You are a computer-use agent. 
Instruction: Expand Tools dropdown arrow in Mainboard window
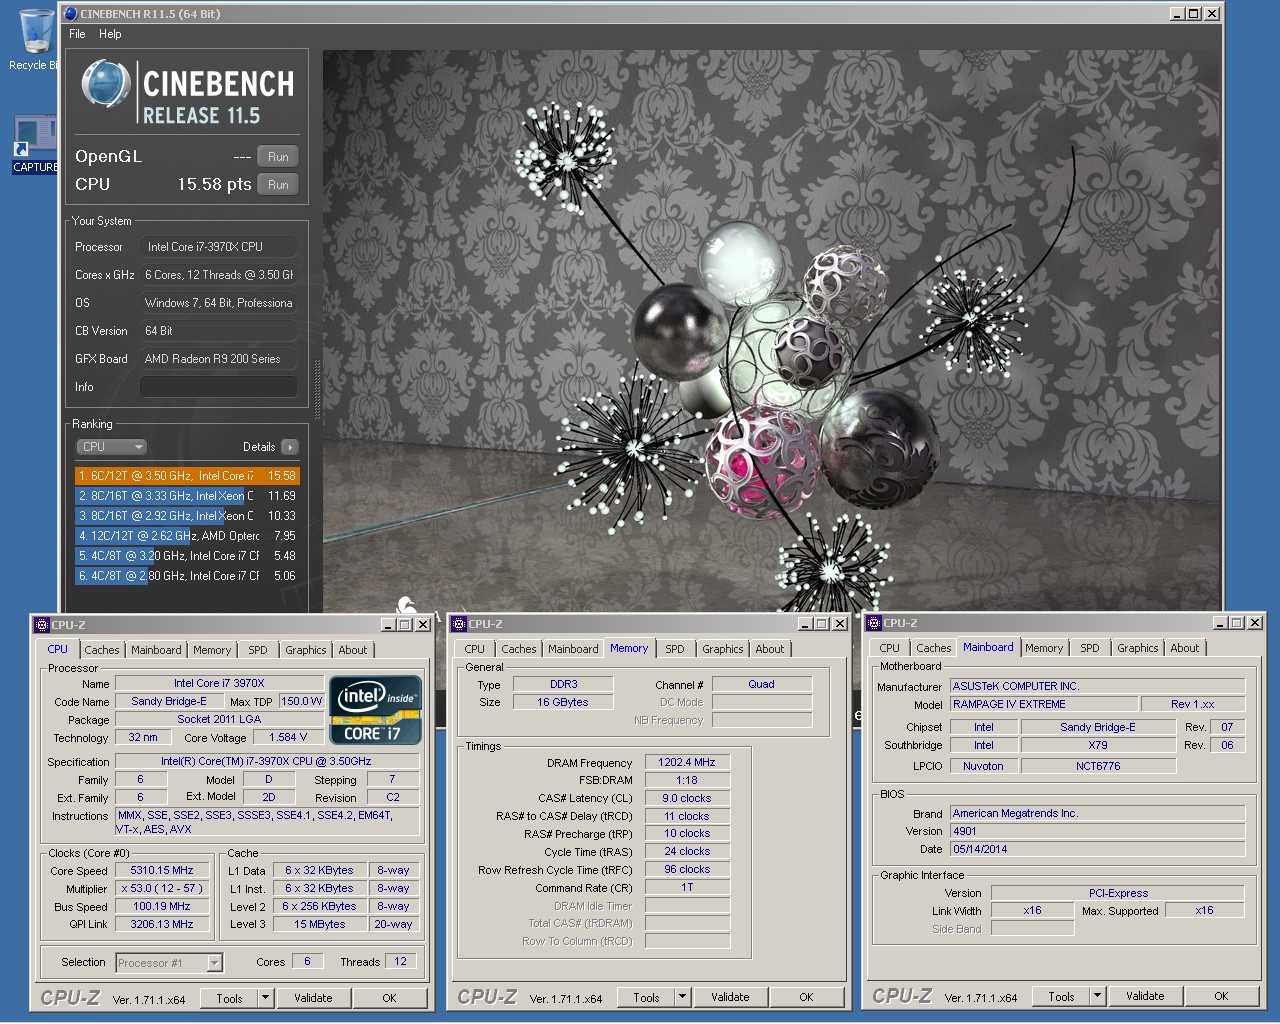click(x=1097, y=996)
